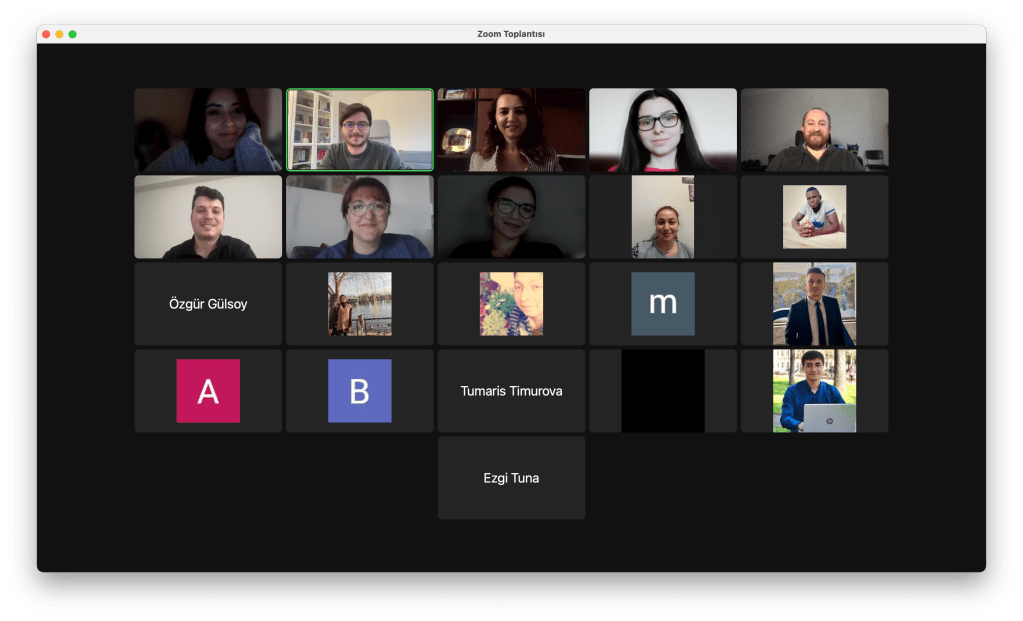Minimize the meeting with the yellow button
Image resolution: width=1023 pixels, height=621 pixels.
tap(59, 34)
